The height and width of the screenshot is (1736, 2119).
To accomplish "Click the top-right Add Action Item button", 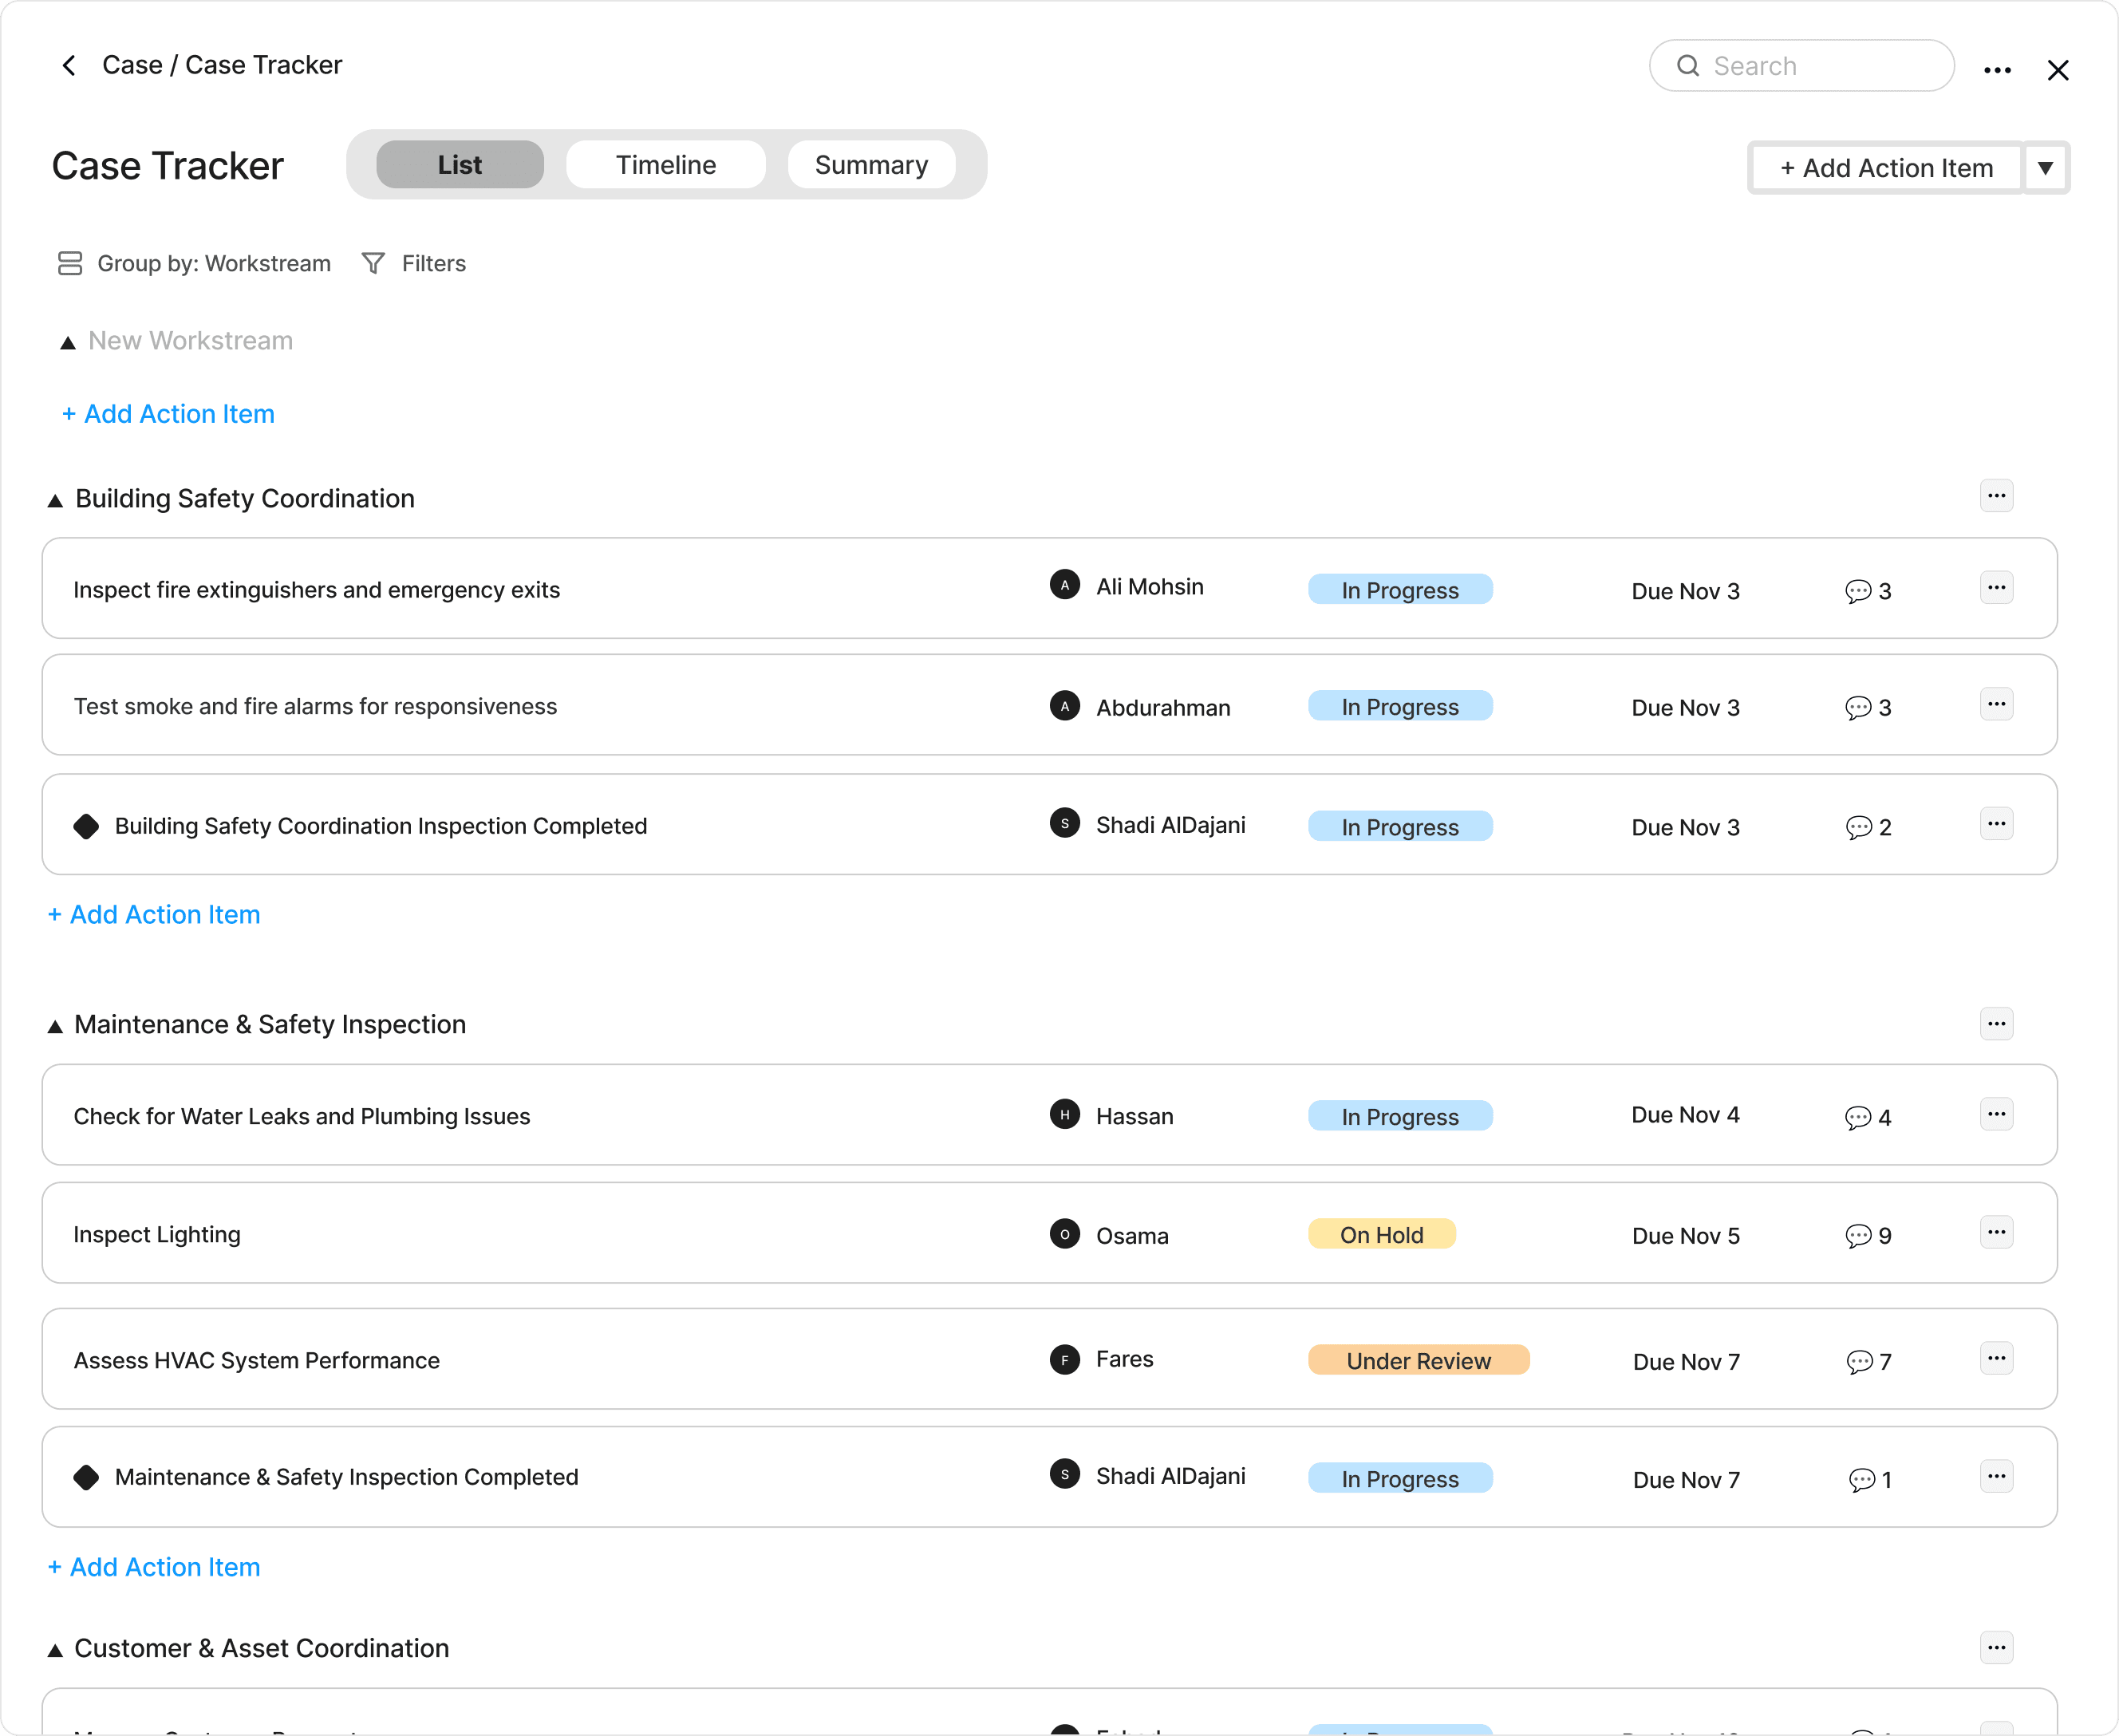I will pos(1886,168).
